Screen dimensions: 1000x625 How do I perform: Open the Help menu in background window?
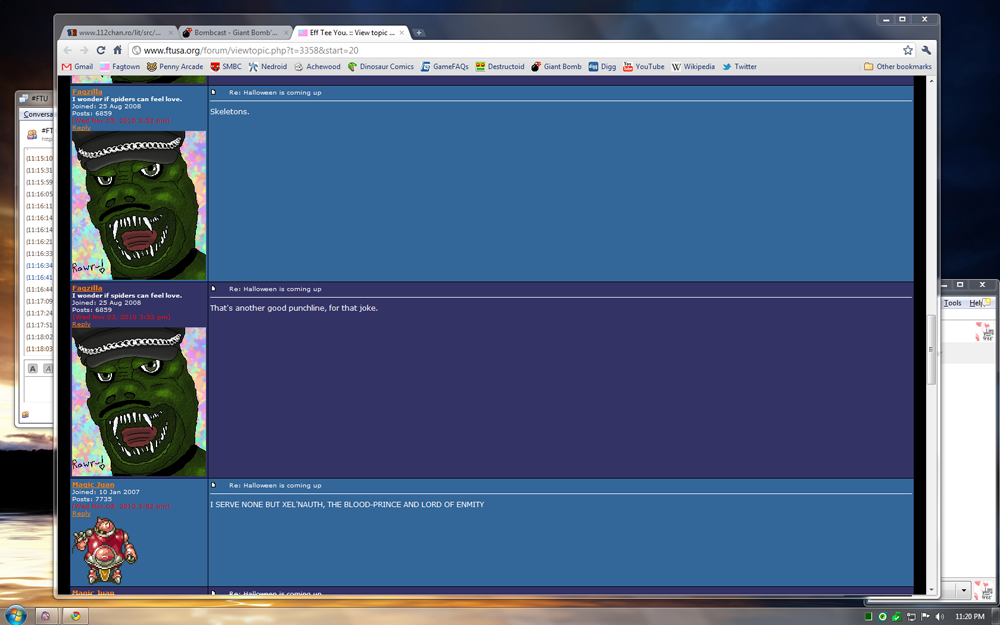tap(976, 303)
